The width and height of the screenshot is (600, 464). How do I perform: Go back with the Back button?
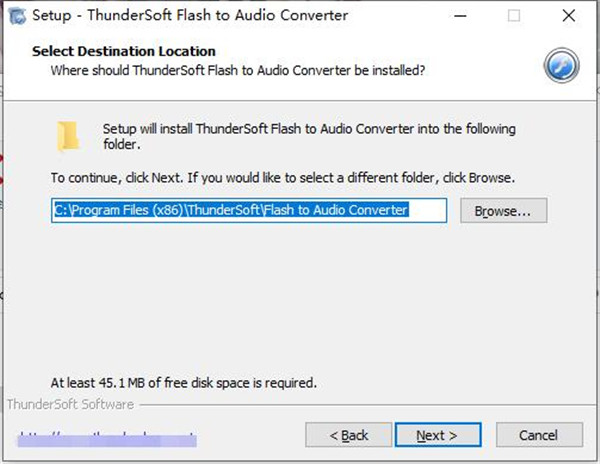(349, 435)
